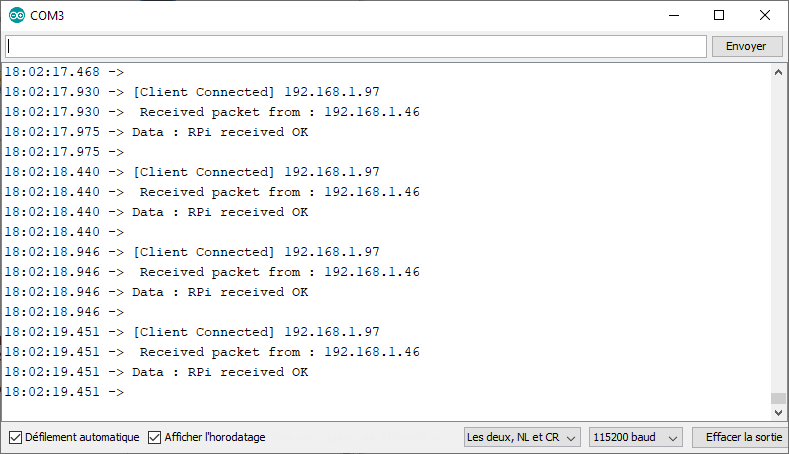789x454 pixels.
Task: Open the 115200 baud rate dropdown
Action: click(636, 437)
